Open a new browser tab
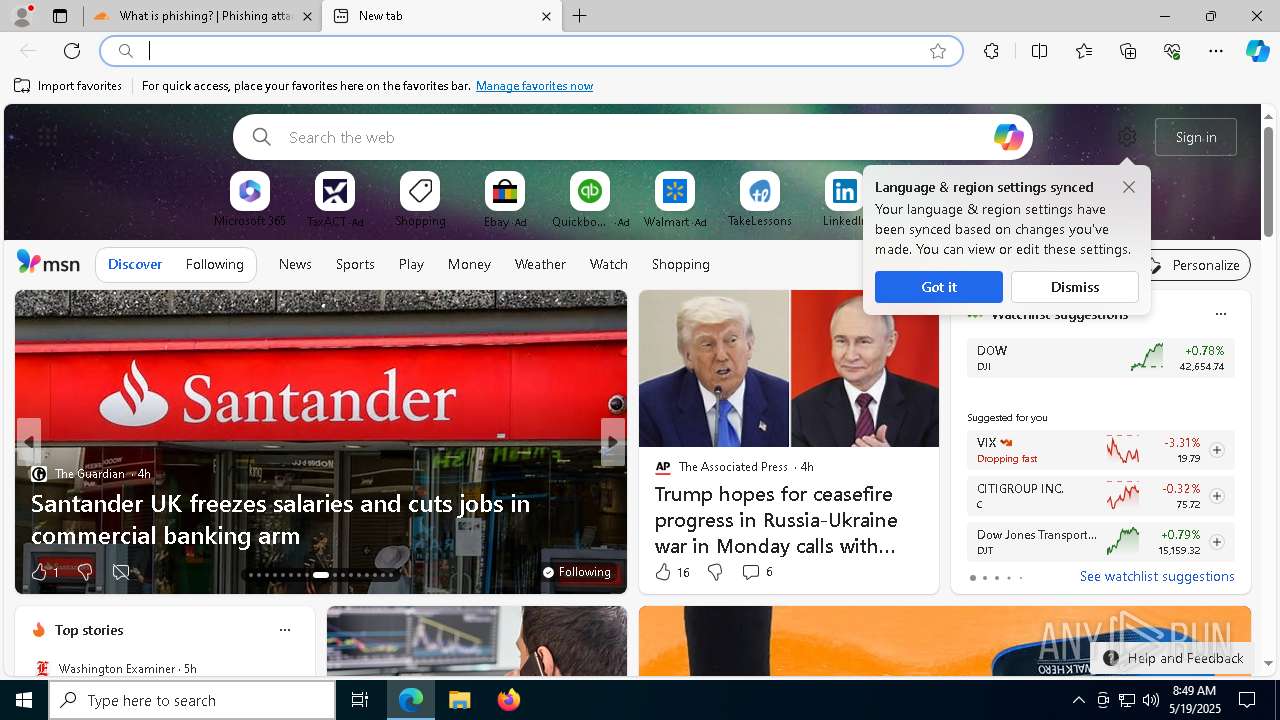The height and width of the screenshot is (720, 1280). click(x=580, y=16)
